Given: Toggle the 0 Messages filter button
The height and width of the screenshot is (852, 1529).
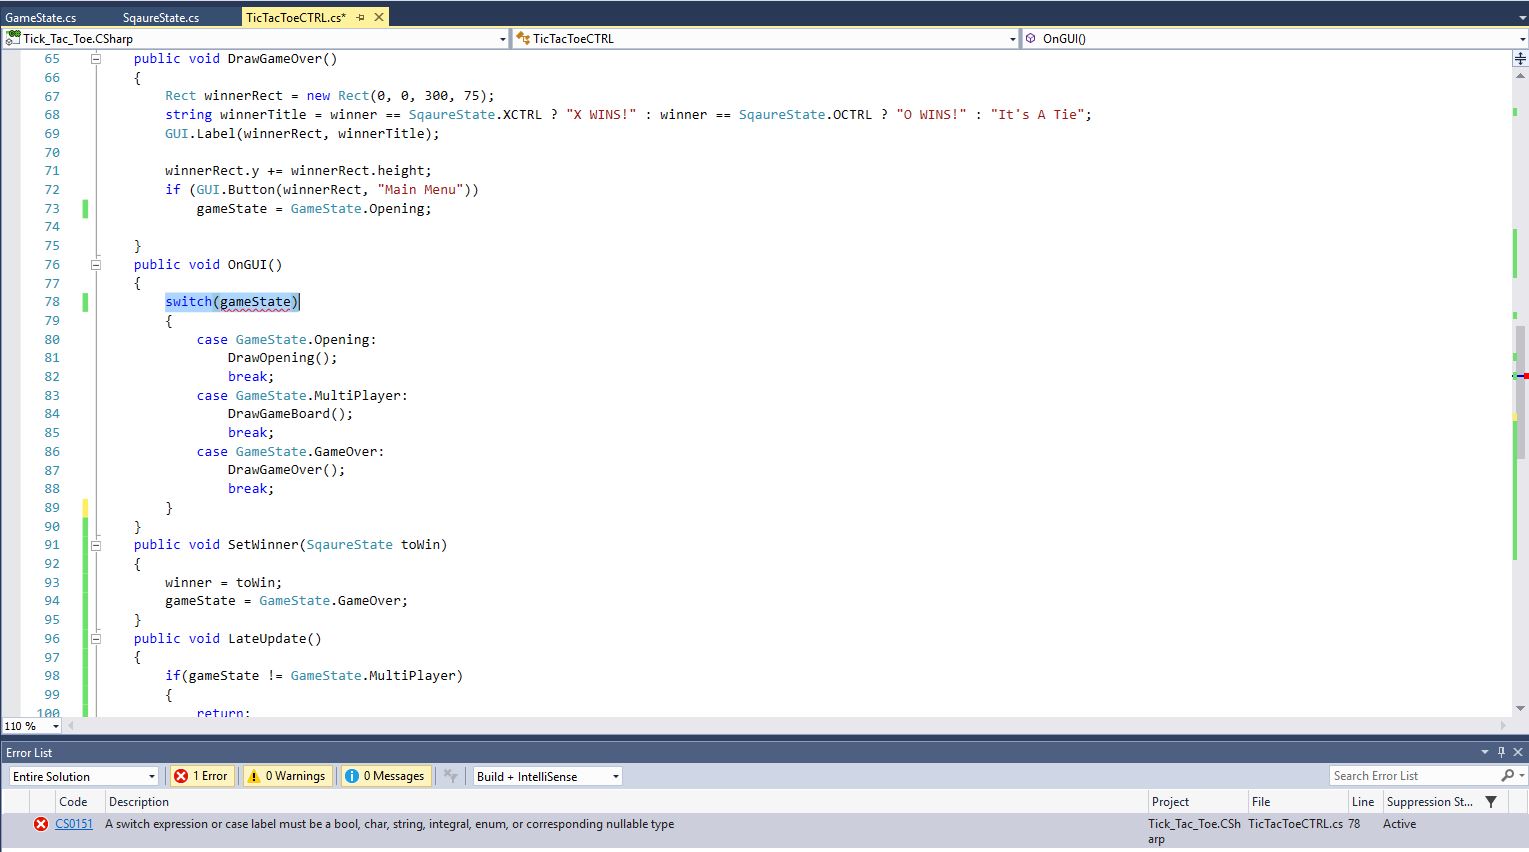Looking at the screenshot, I should (386, 776).
